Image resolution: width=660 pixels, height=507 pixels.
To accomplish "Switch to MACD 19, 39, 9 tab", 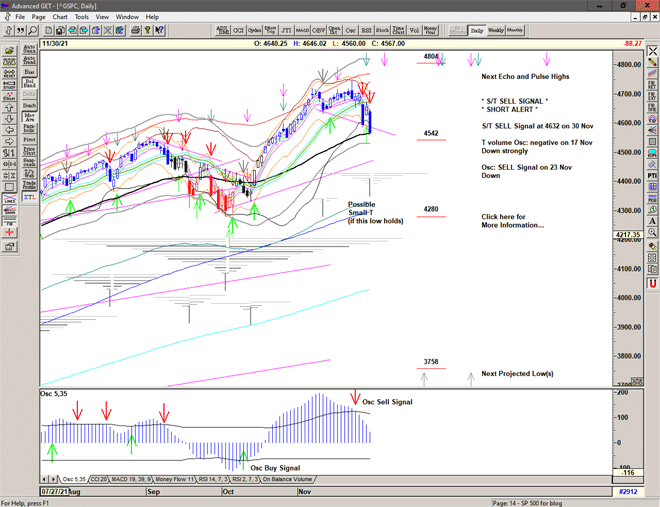I will click(134, 480).
